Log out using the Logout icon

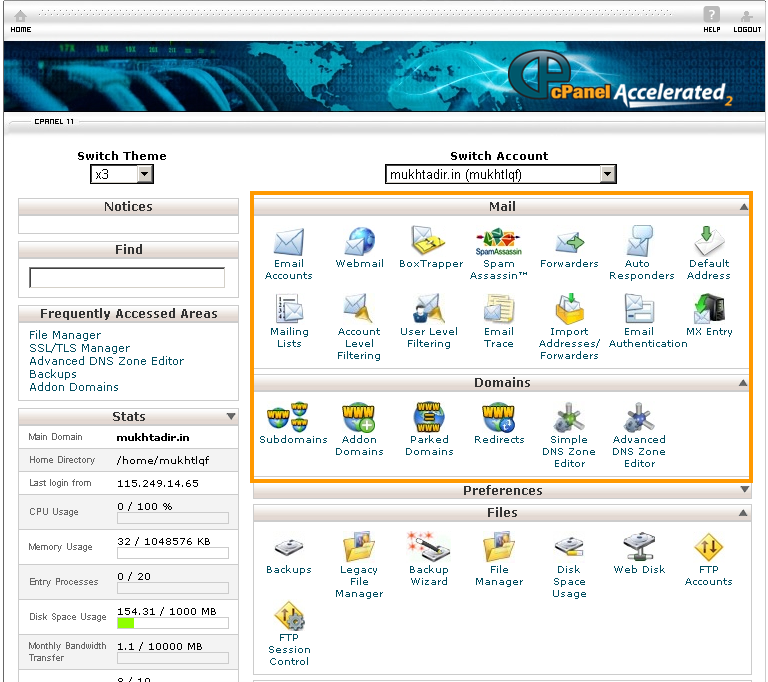746,22
